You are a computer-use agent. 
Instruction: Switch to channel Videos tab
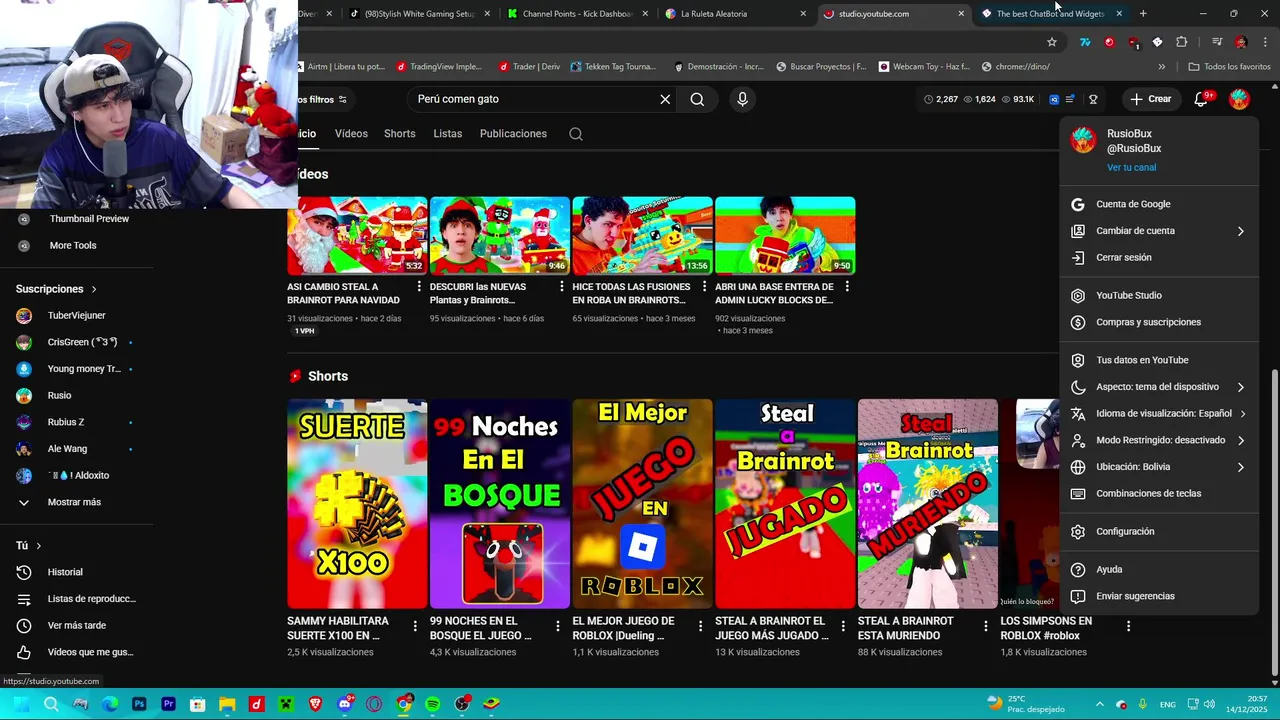(351, 134)
